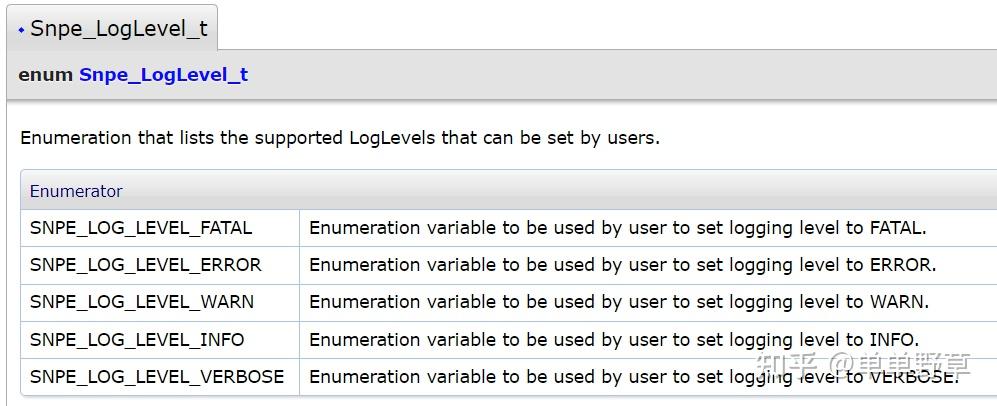Click the description for the INFO logging level
Viewport: 997px width, 406px height.
coord(614,340)
